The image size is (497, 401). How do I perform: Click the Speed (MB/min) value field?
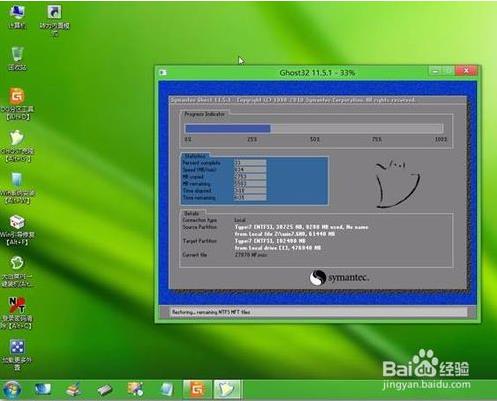click(x=250, y=170)
